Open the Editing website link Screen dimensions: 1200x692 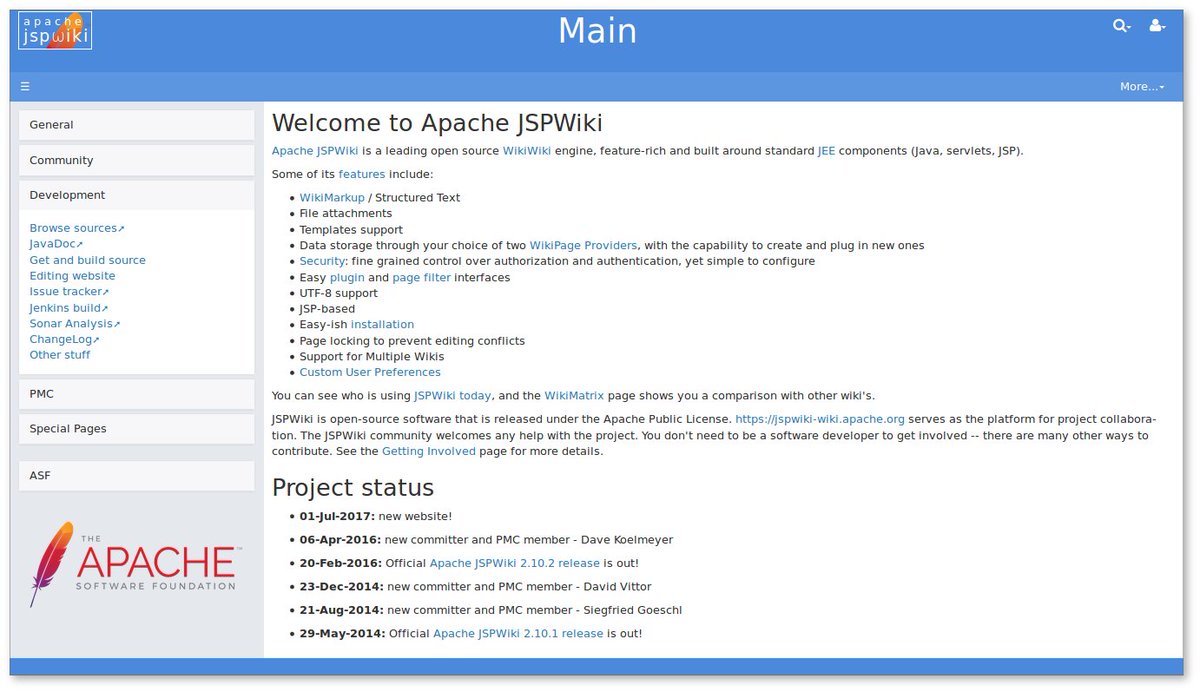click(x=72, y=276)
